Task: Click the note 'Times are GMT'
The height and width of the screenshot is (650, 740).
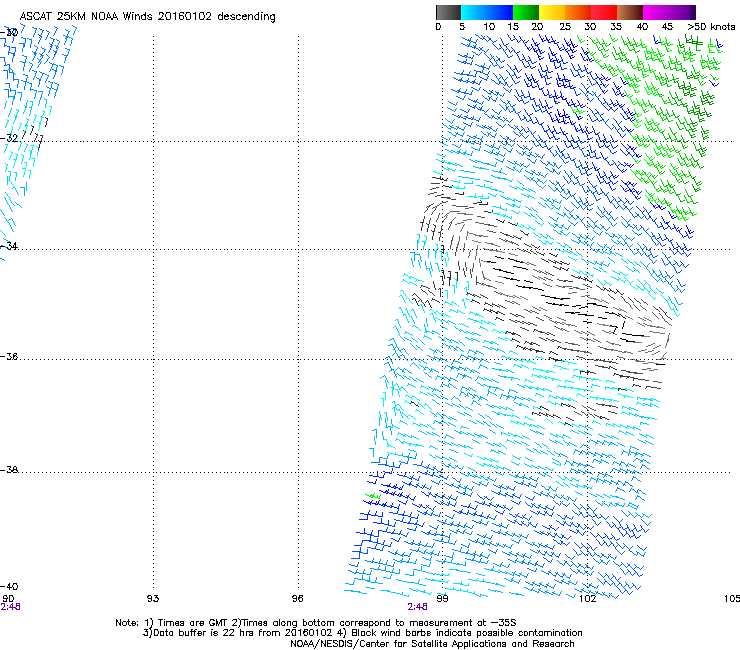Action: click(193, 623)
